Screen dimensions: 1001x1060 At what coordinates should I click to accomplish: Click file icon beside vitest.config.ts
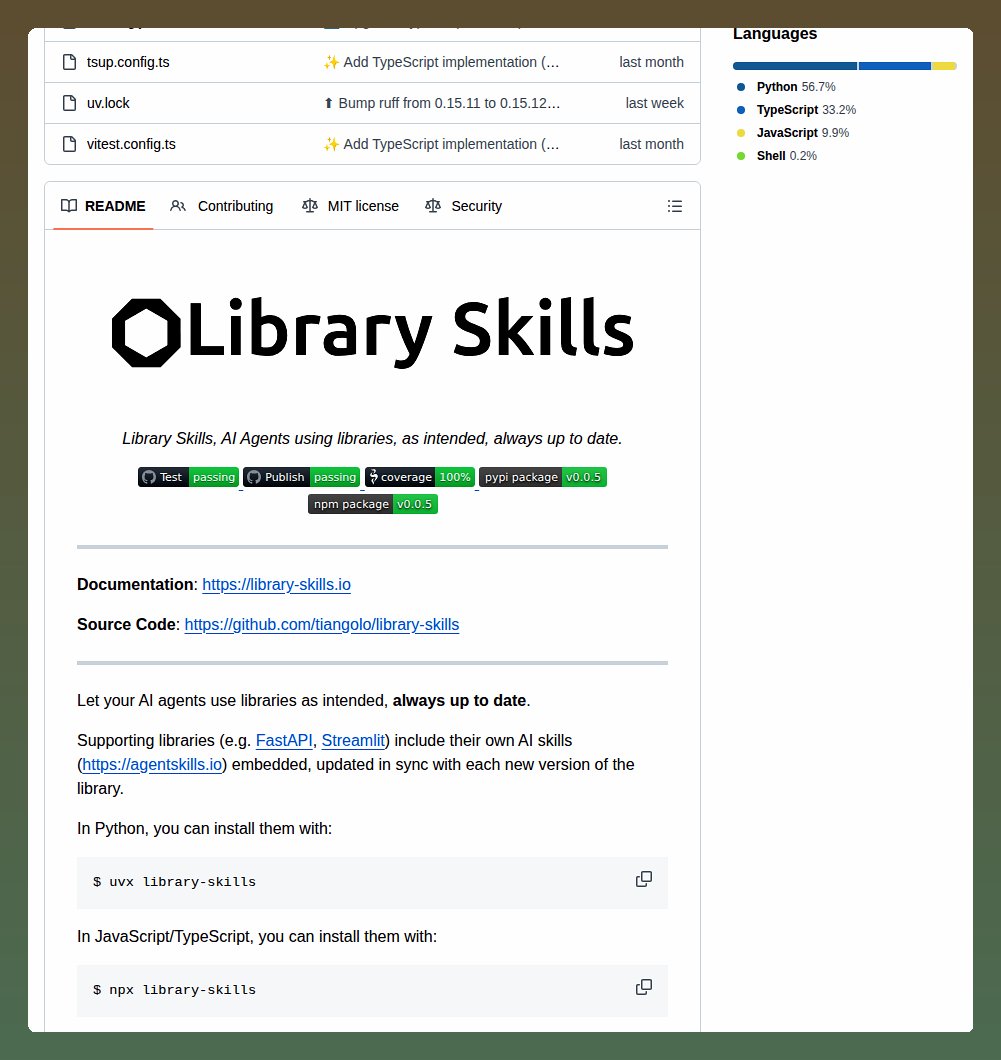click(69, 144)
